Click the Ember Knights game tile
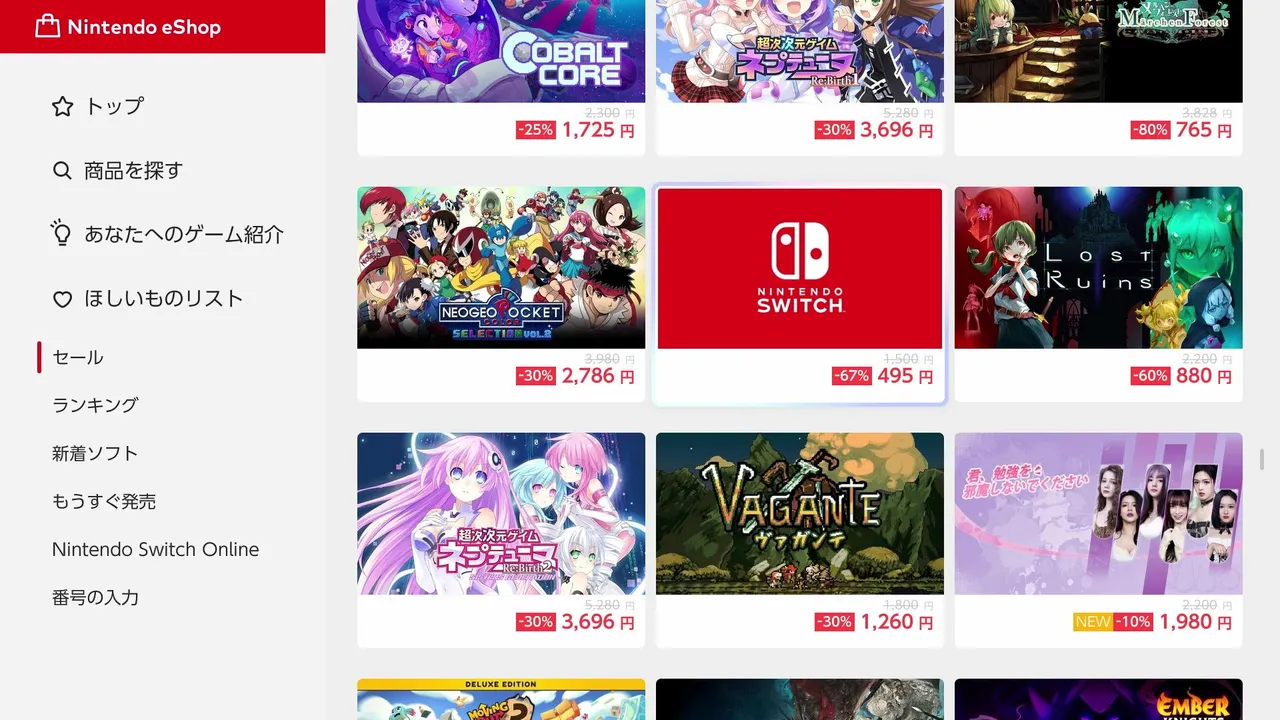This screenshot has width=1280, height=720. pos(1098,700)
